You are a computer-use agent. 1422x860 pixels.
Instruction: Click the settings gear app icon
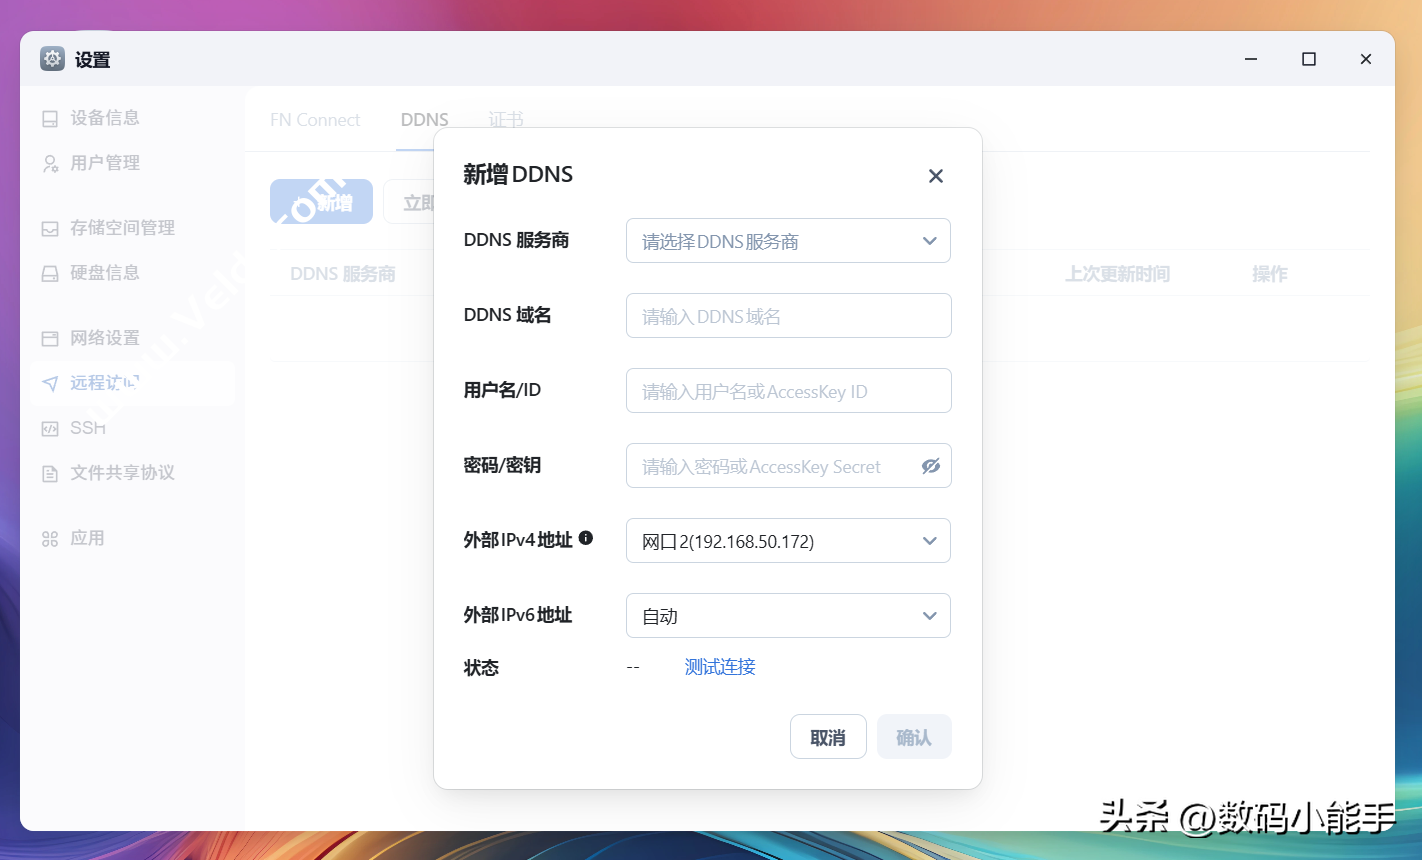point(52,59)
